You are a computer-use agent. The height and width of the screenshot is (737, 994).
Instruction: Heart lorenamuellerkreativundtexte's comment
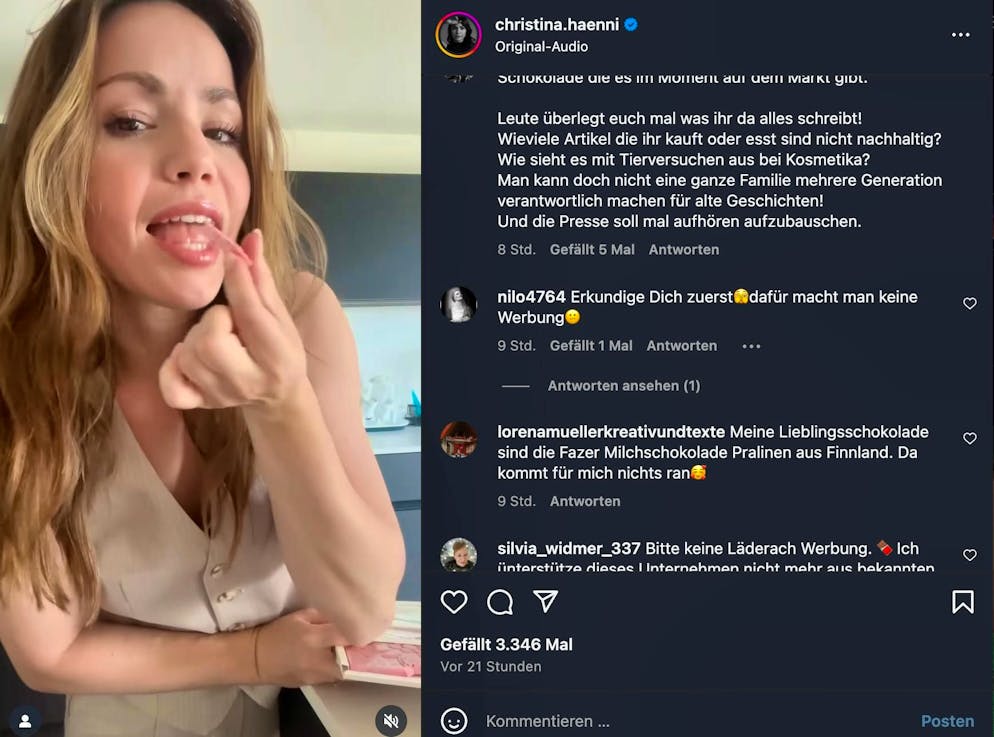point(969,438)
